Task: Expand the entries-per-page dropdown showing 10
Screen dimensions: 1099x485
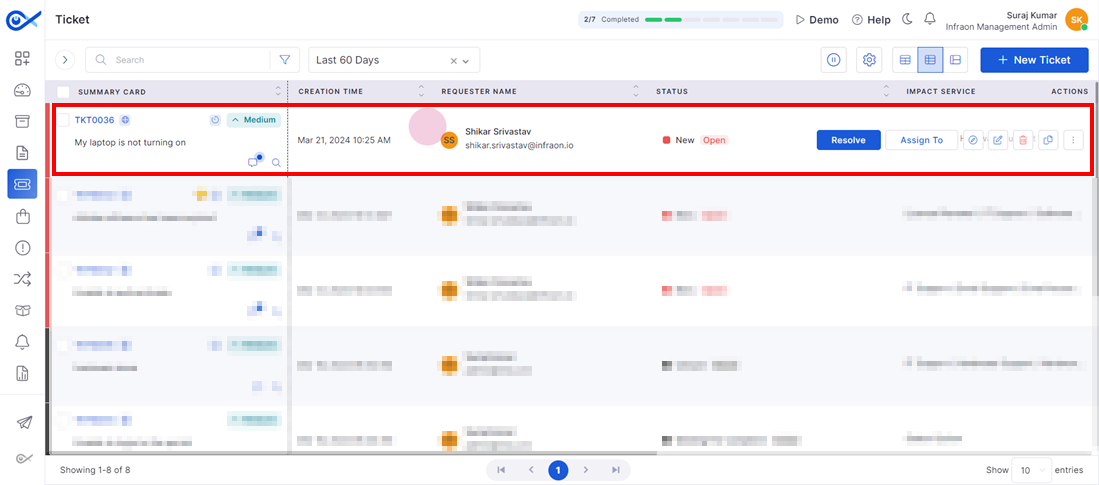Action: tap(1032, 470)
